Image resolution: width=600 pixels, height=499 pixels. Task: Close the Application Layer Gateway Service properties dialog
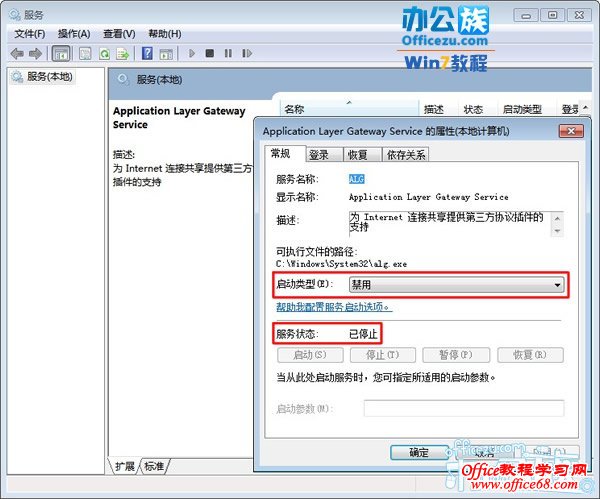[571, 131]
